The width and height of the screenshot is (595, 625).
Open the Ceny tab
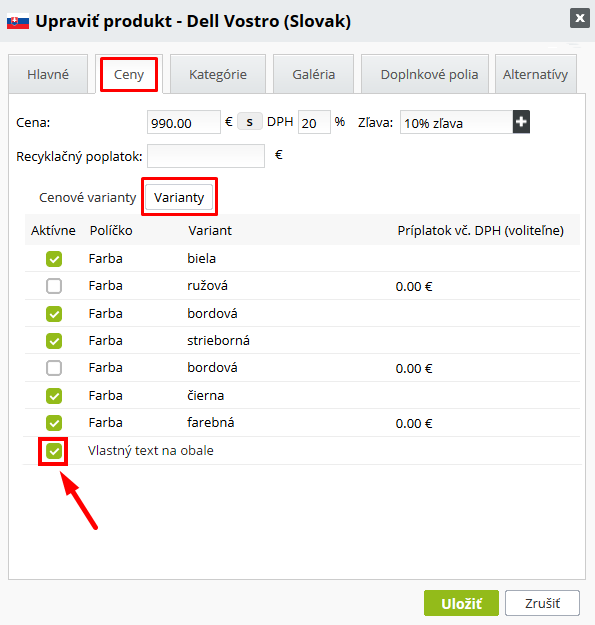(x=129, y=75)
